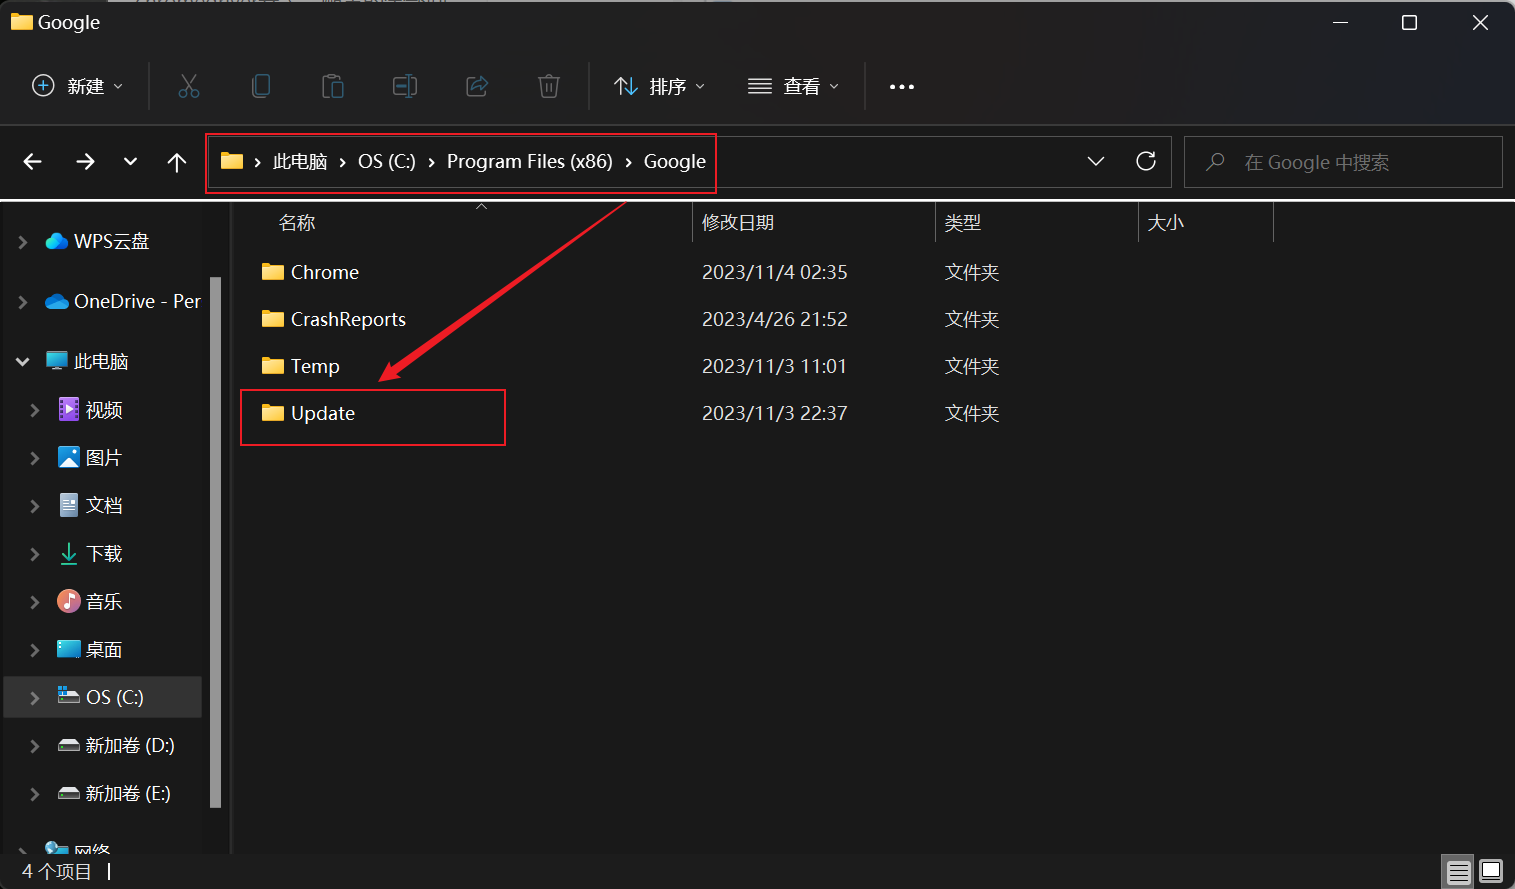Click the date 2023/11/4 02:35
The width and height of the screenshot is (1515, 889).
point(775,272)
